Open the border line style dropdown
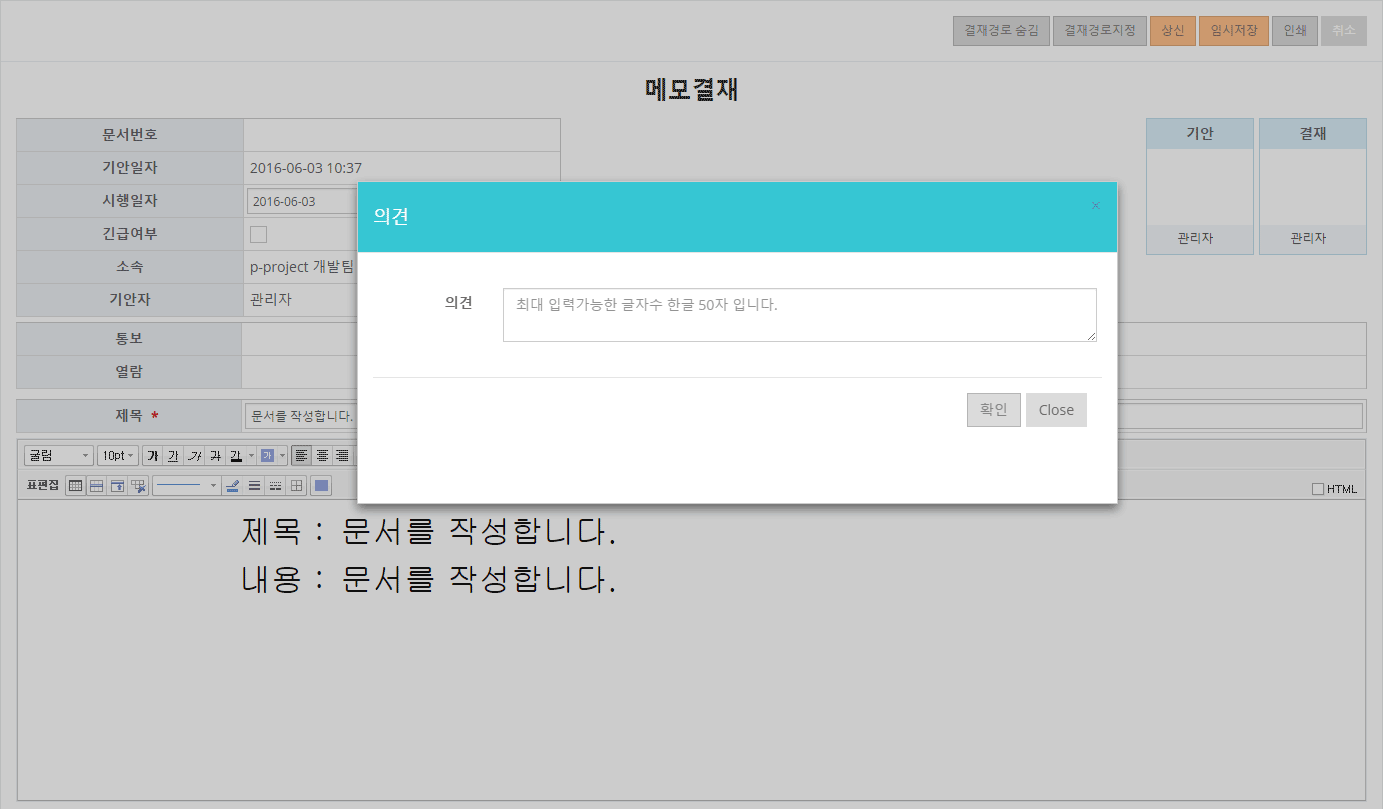 187,486
